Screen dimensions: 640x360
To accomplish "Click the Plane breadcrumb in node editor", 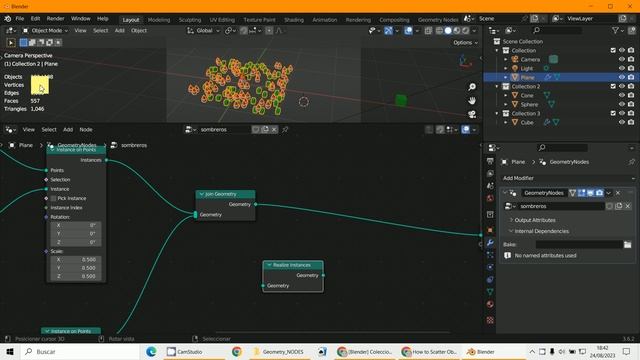I will 26,145.
